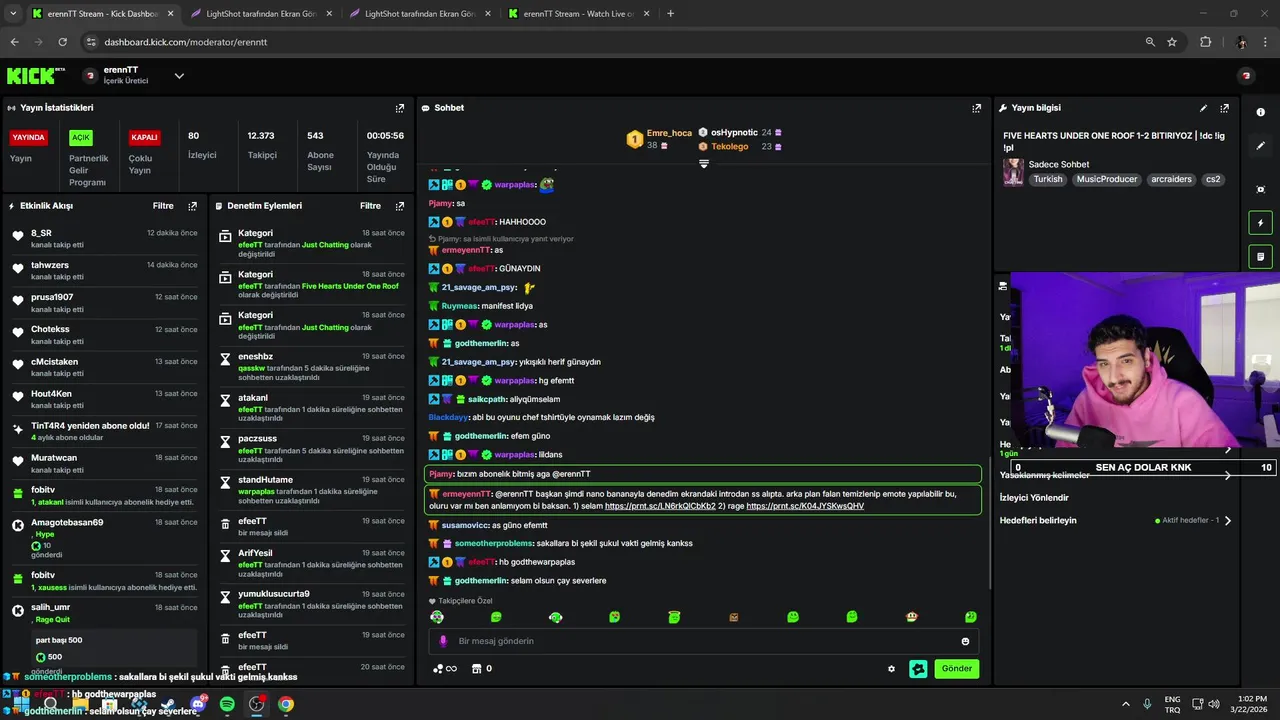The height and width of the screenshot is (720, 1280).
Task: Pop out the Yayın bilgisi panel
Action: [1224, 108]
